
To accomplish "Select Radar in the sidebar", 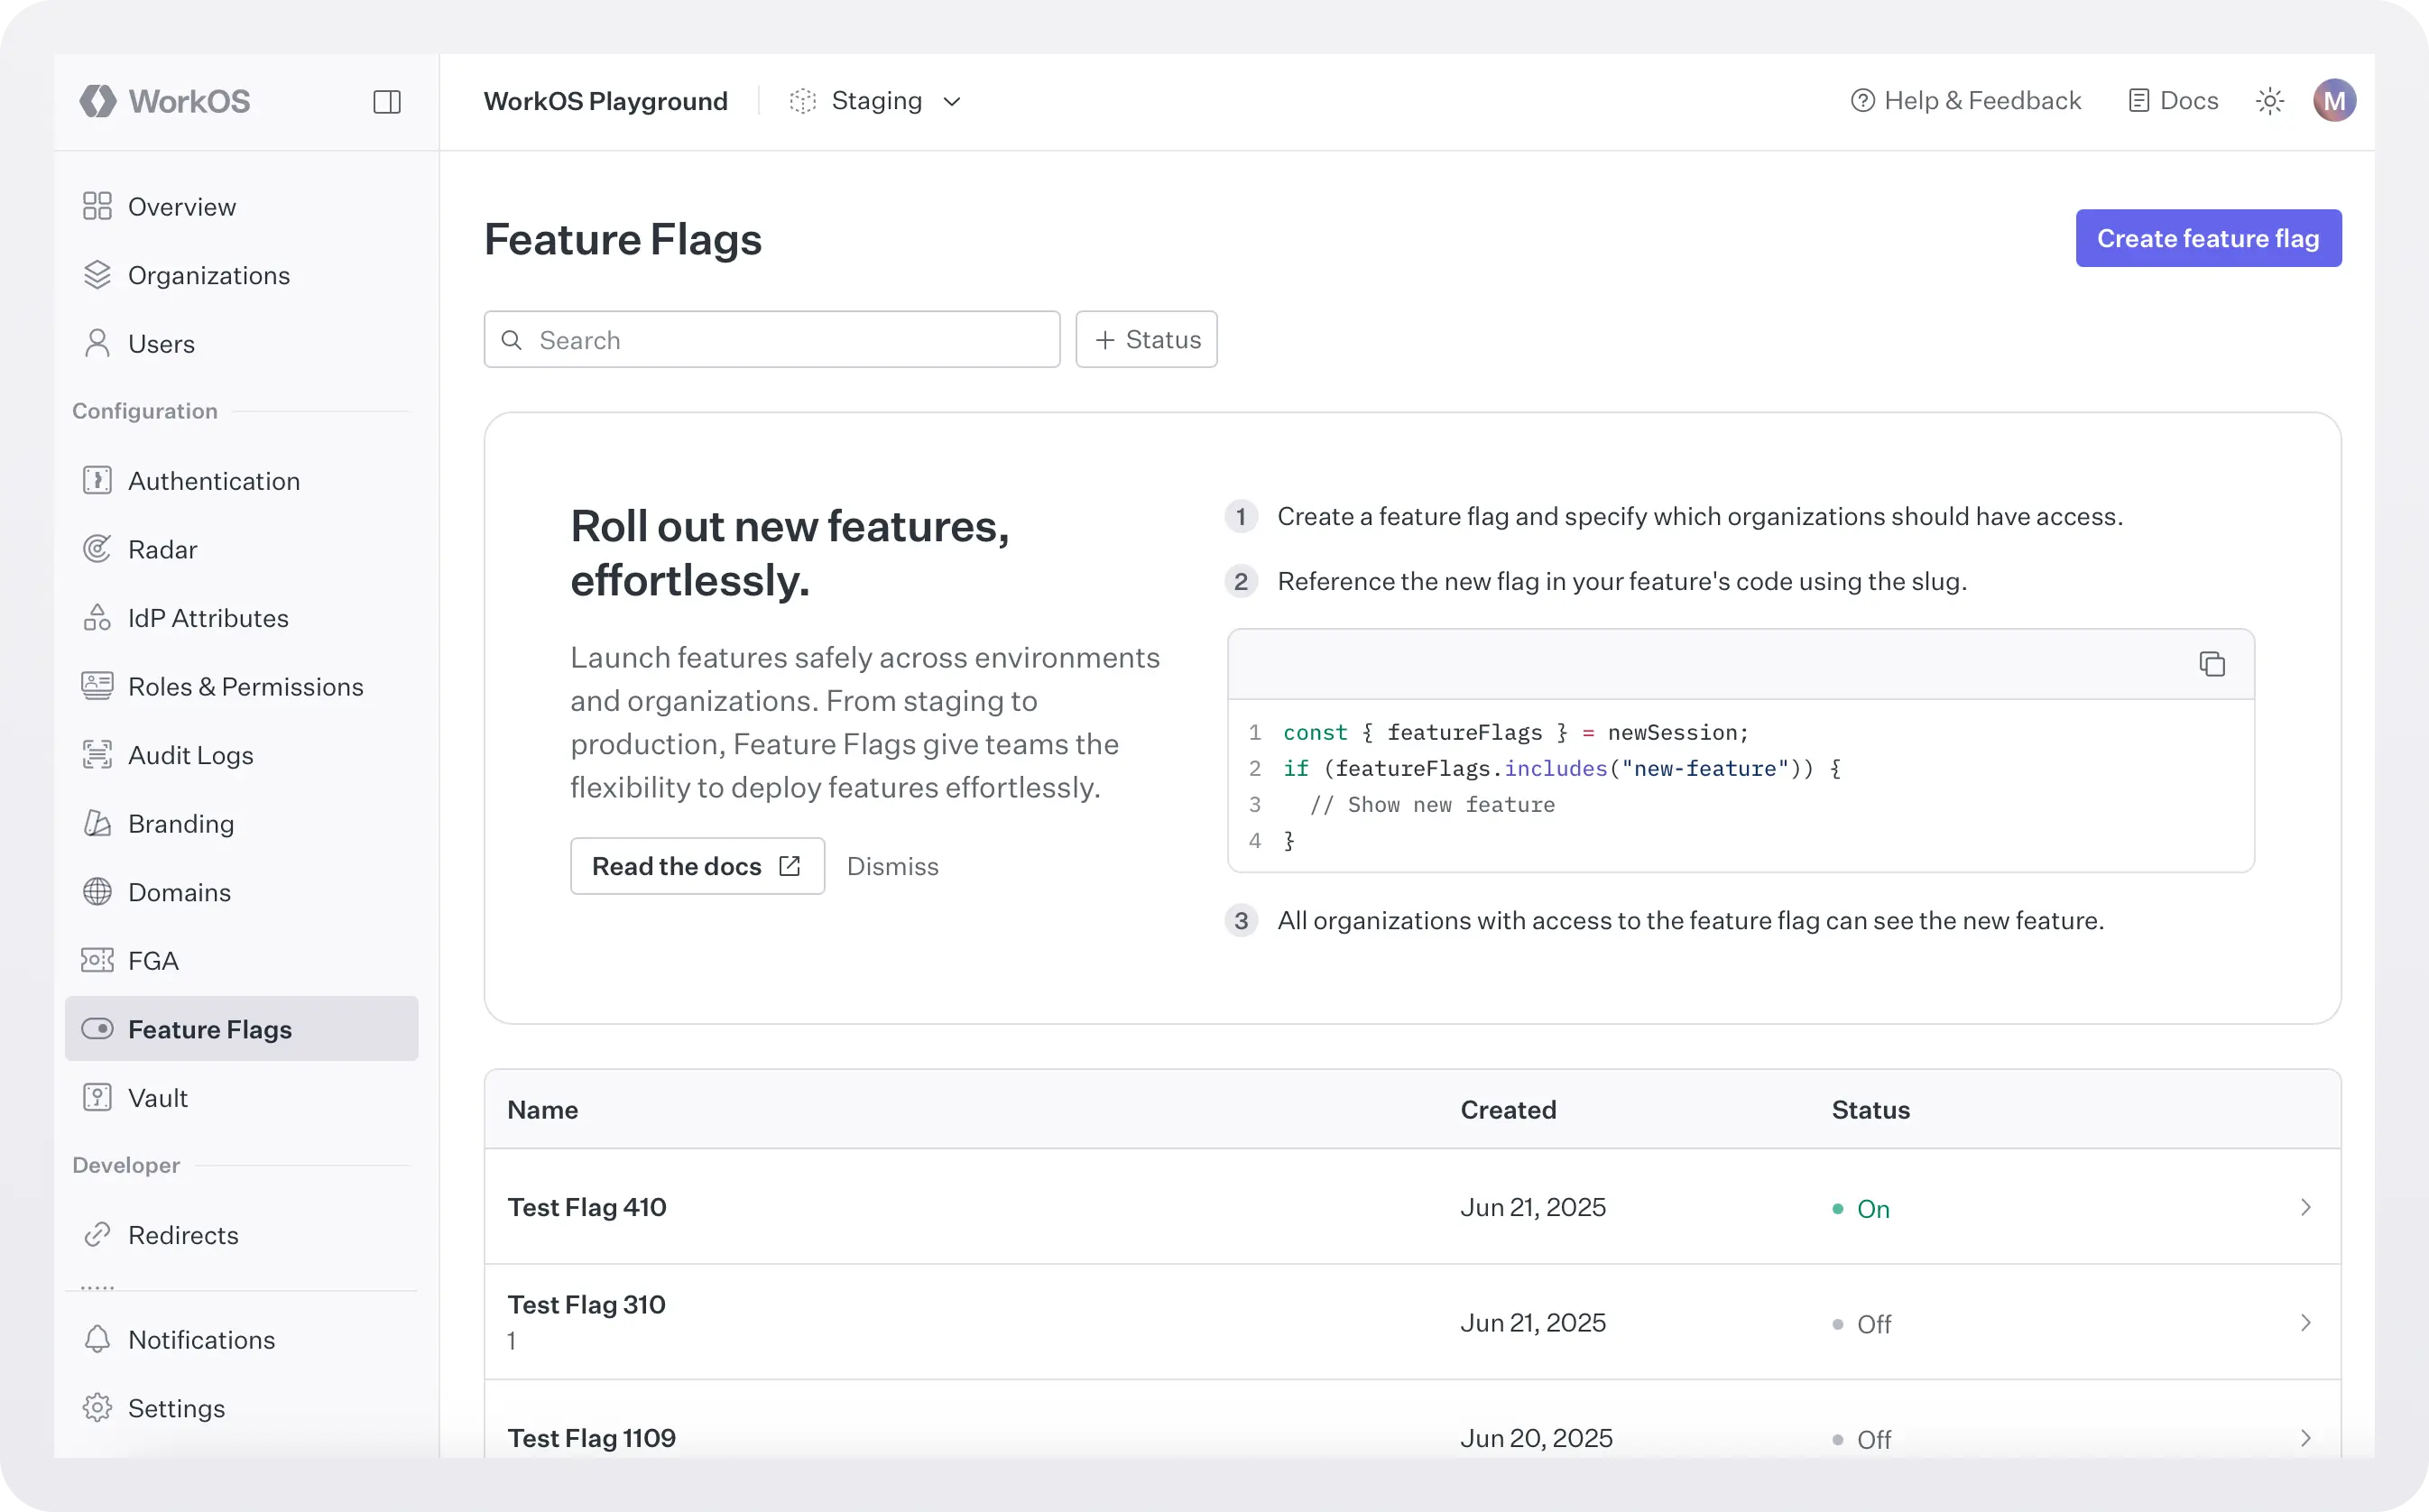I will (241, 549).
